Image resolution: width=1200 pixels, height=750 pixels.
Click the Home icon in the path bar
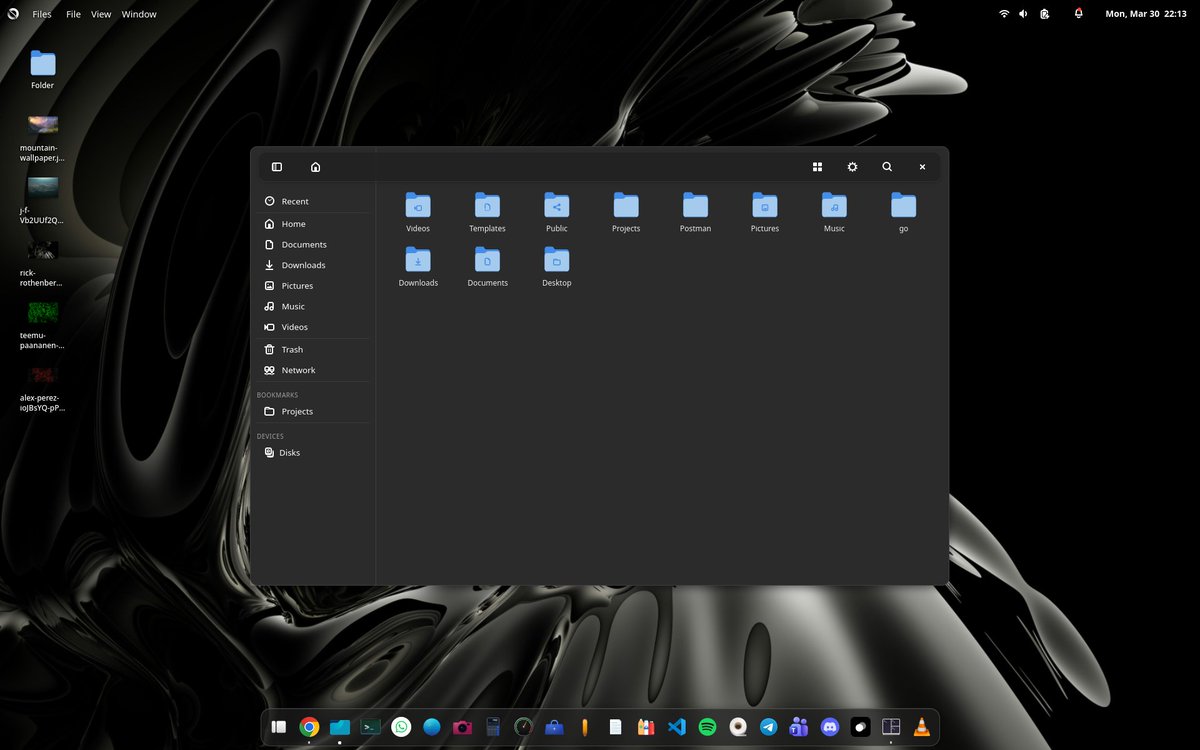click(314, 166)
